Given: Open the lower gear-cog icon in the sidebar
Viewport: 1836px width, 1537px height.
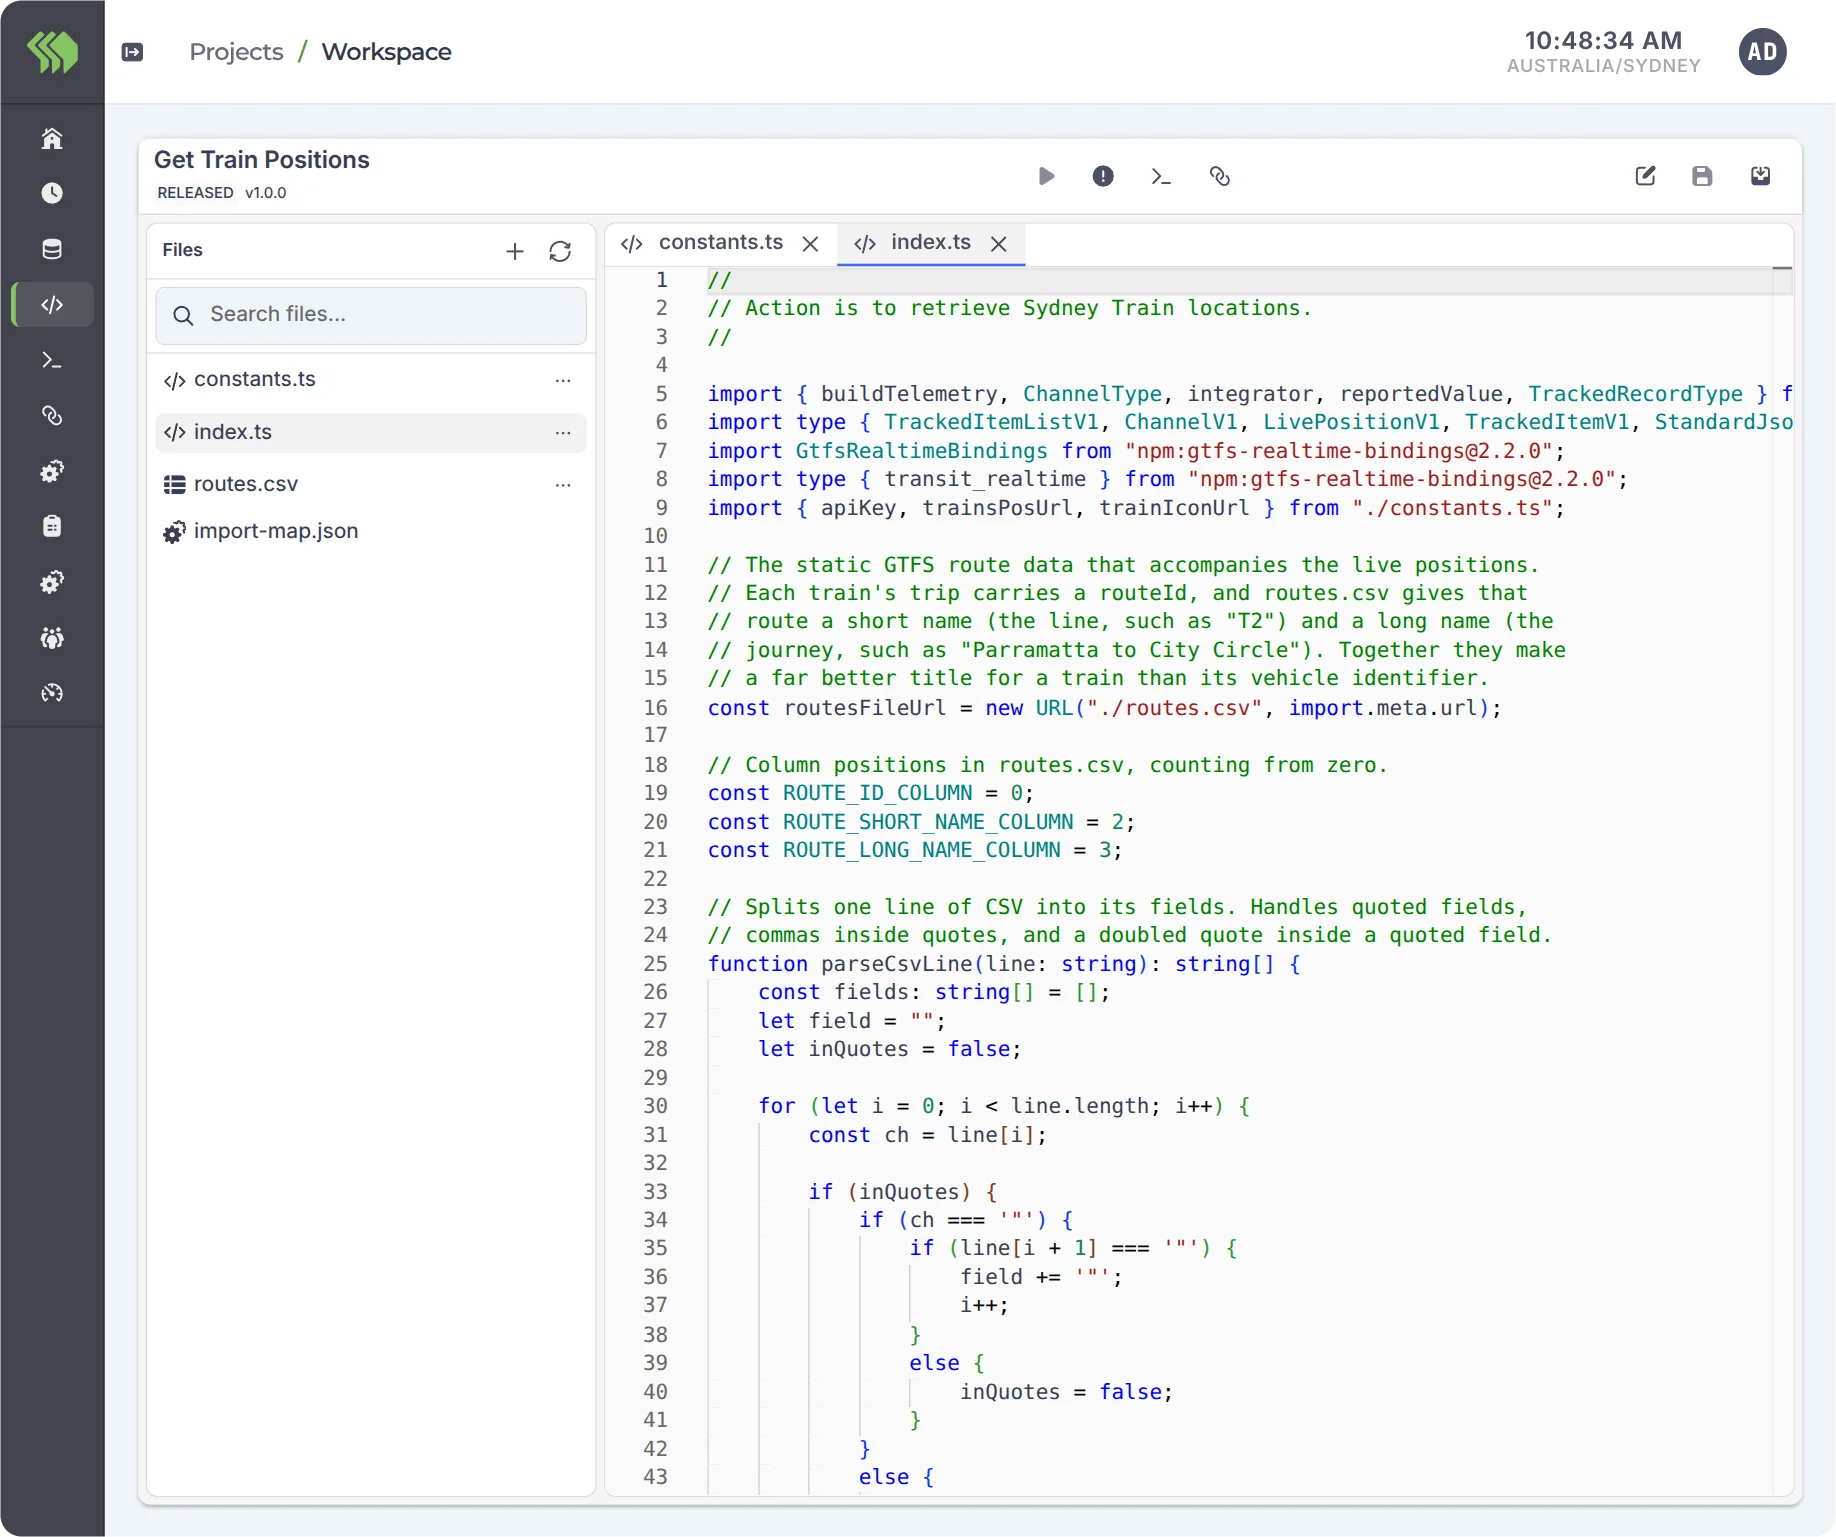Looking at the screenshot, I should point(52,582).
